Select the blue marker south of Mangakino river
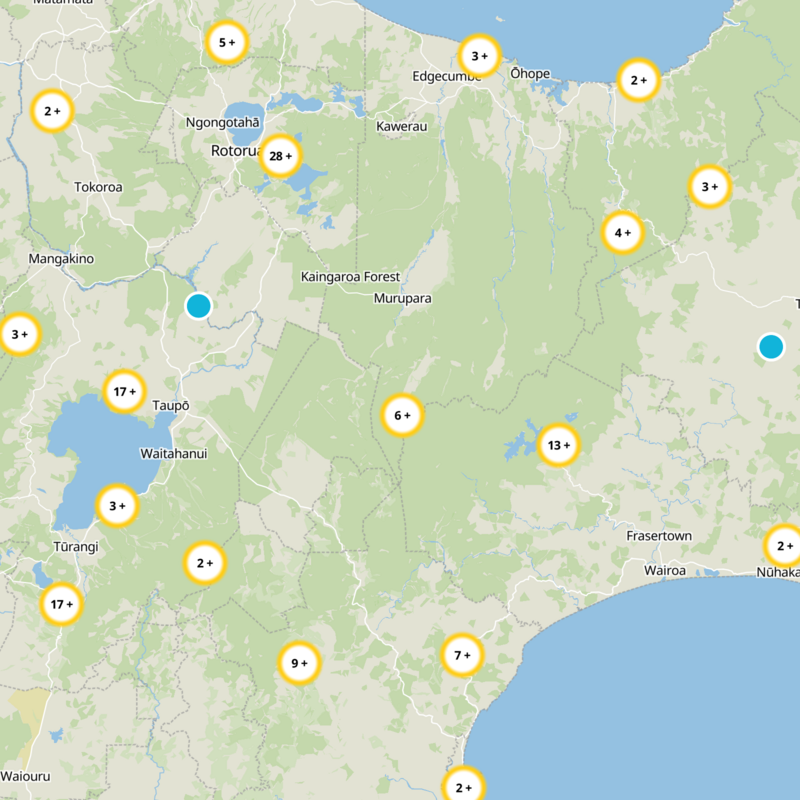800x800 pixels. click(x=198, y=306)
